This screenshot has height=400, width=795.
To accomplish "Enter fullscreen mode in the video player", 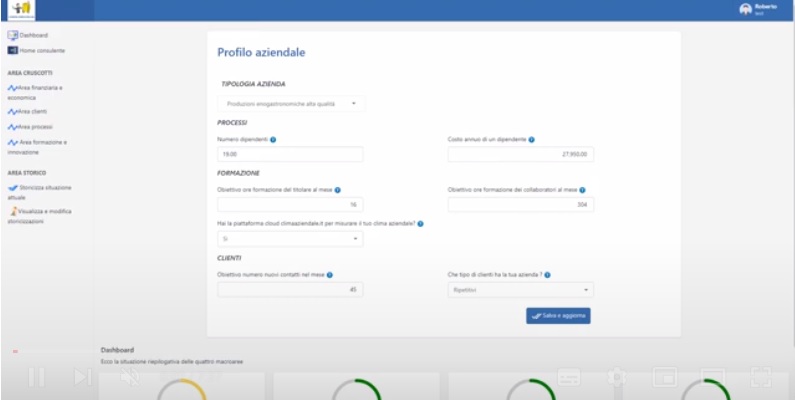I will tap(760, 377).
